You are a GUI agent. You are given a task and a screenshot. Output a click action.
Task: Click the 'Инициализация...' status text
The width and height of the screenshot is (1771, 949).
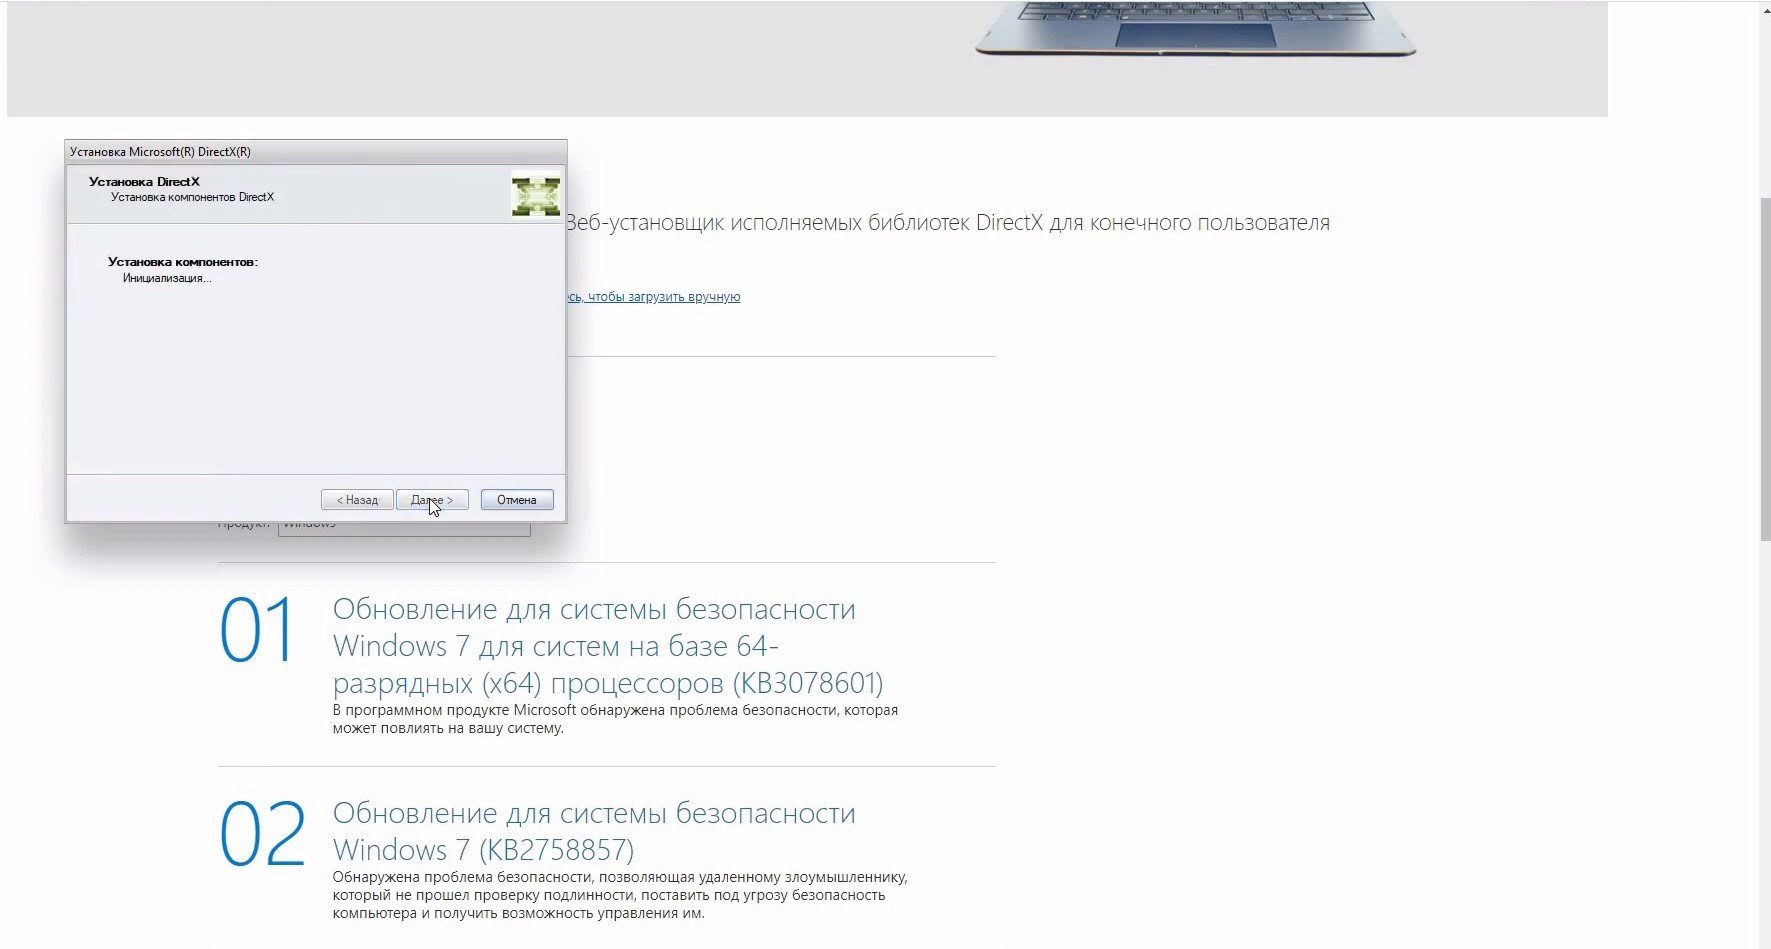167,278
